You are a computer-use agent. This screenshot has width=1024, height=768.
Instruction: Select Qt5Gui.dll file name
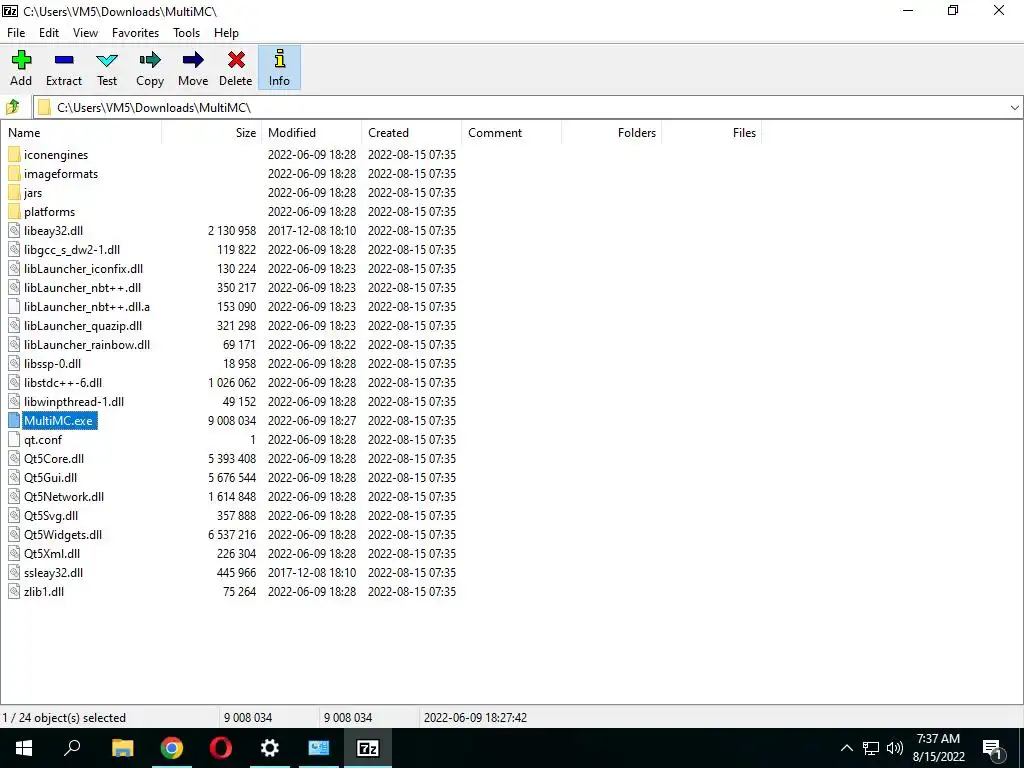pos(50,477)
